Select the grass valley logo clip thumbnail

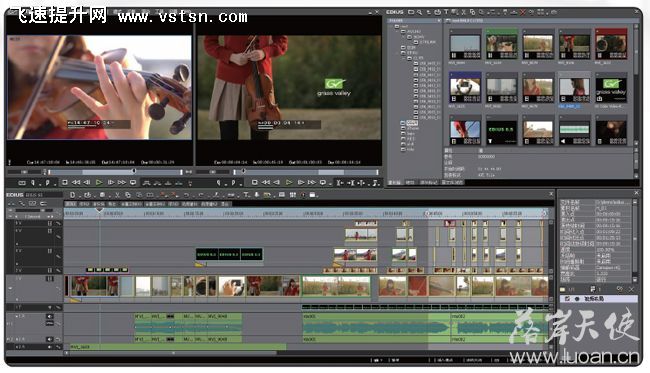[611, 89]
